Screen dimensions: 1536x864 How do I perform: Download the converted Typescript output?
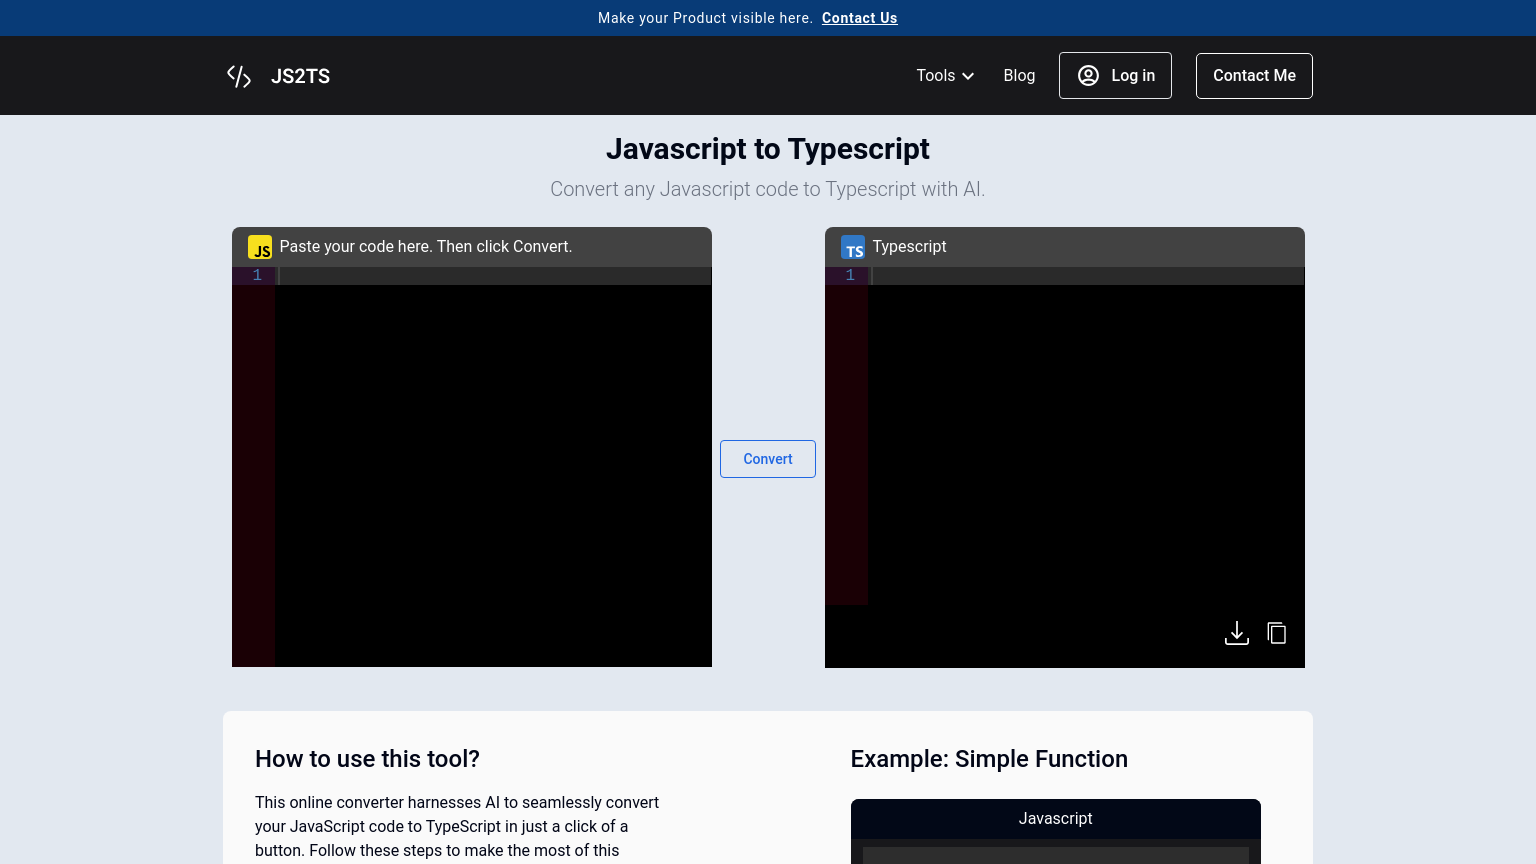pos(1237,633)
